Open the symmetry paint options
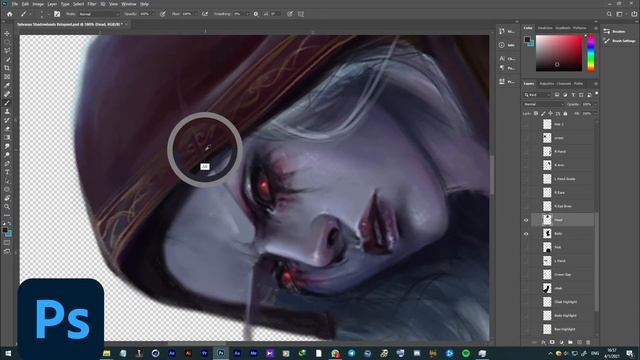Screen dimensions: 640x360 point(301,14)
